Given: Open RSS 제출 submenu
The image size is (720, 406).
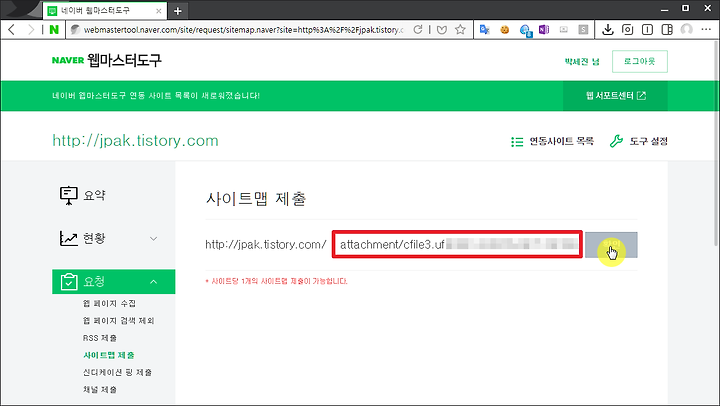Looking at the screenshot, I should (100, 338).
